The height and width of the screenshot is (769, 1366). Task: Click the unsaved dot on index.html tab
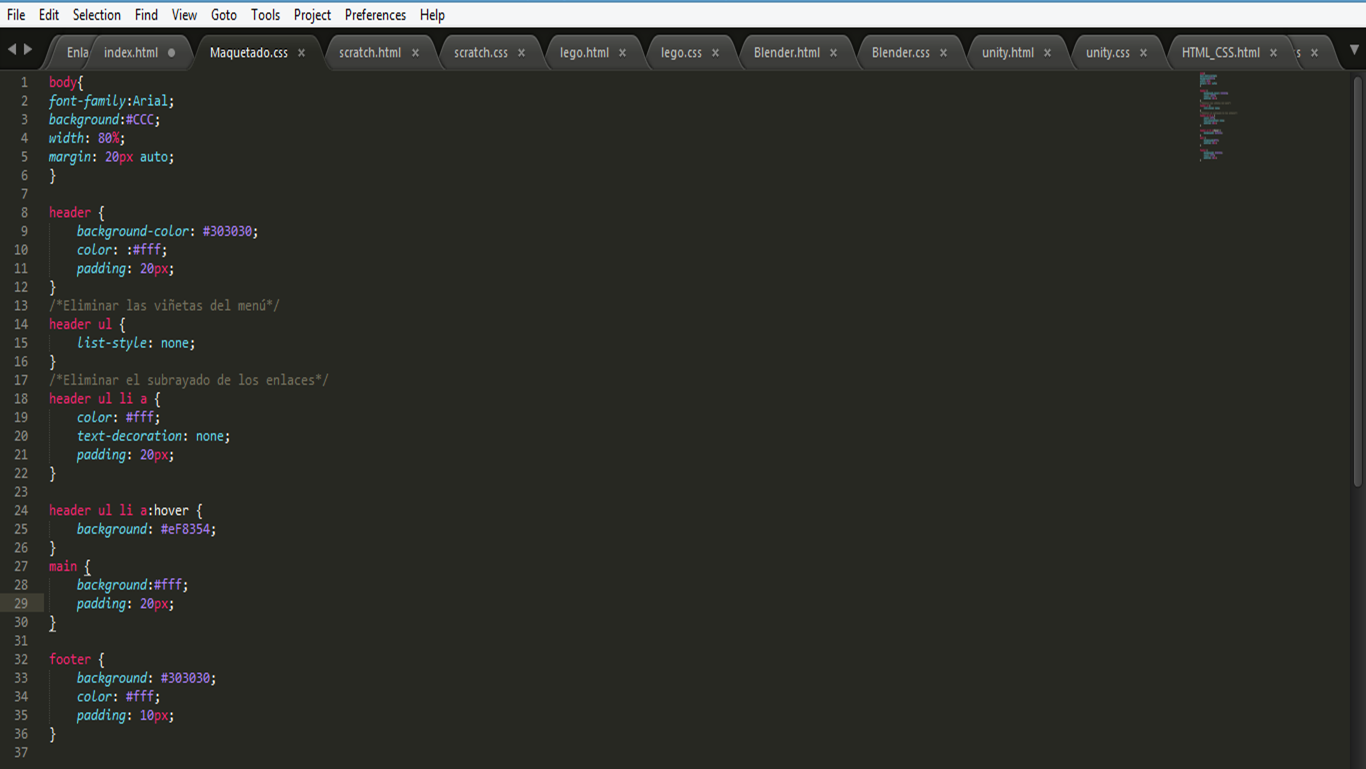[171, 53]
